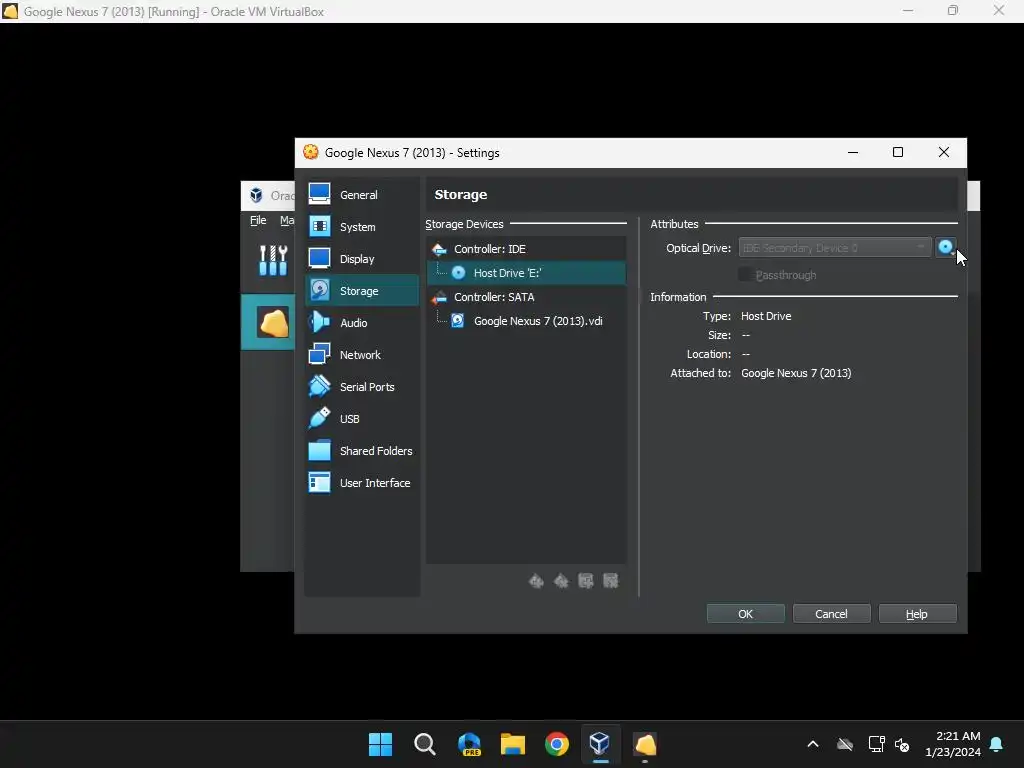1024x768 pixels.
Task: Open the Edge Preview taskbar icon
Action: click(470, 744)
